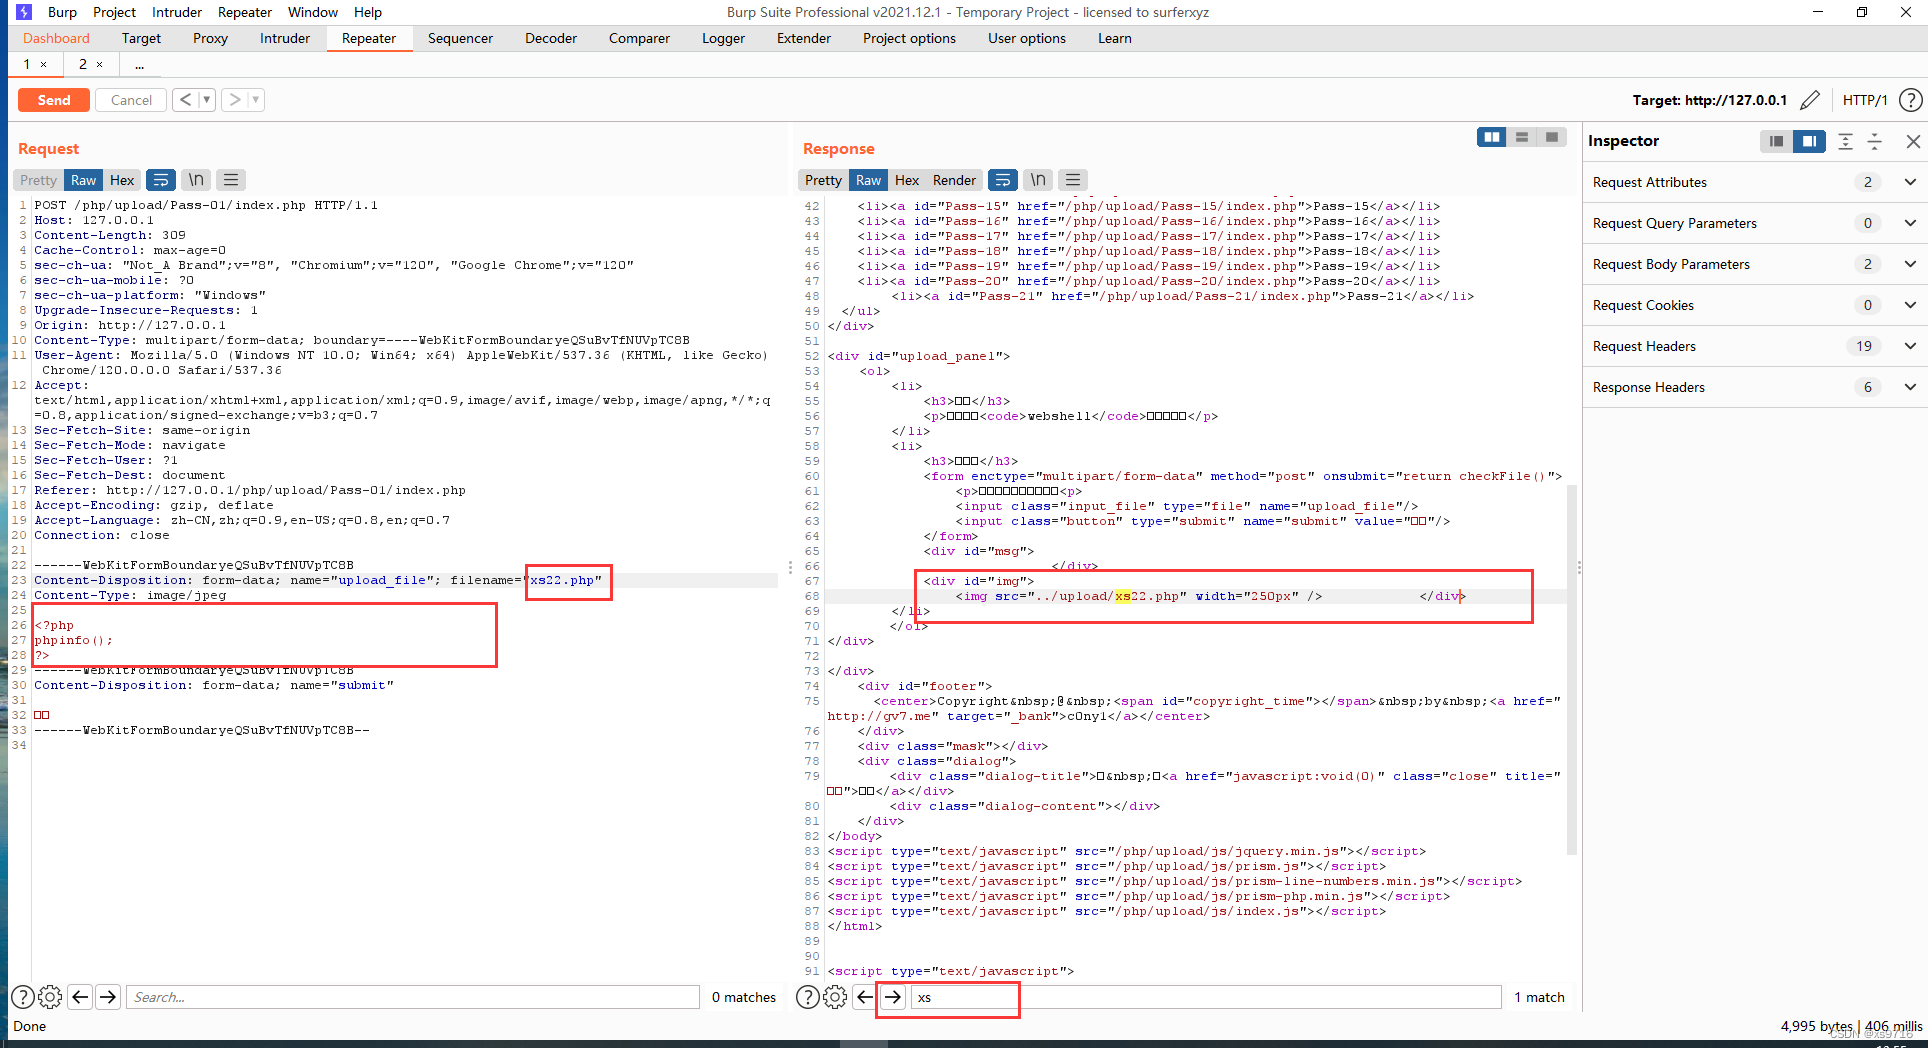Toggle Response non-printable characters \n
The image size is (1928, 1048).
point(1038,180)
